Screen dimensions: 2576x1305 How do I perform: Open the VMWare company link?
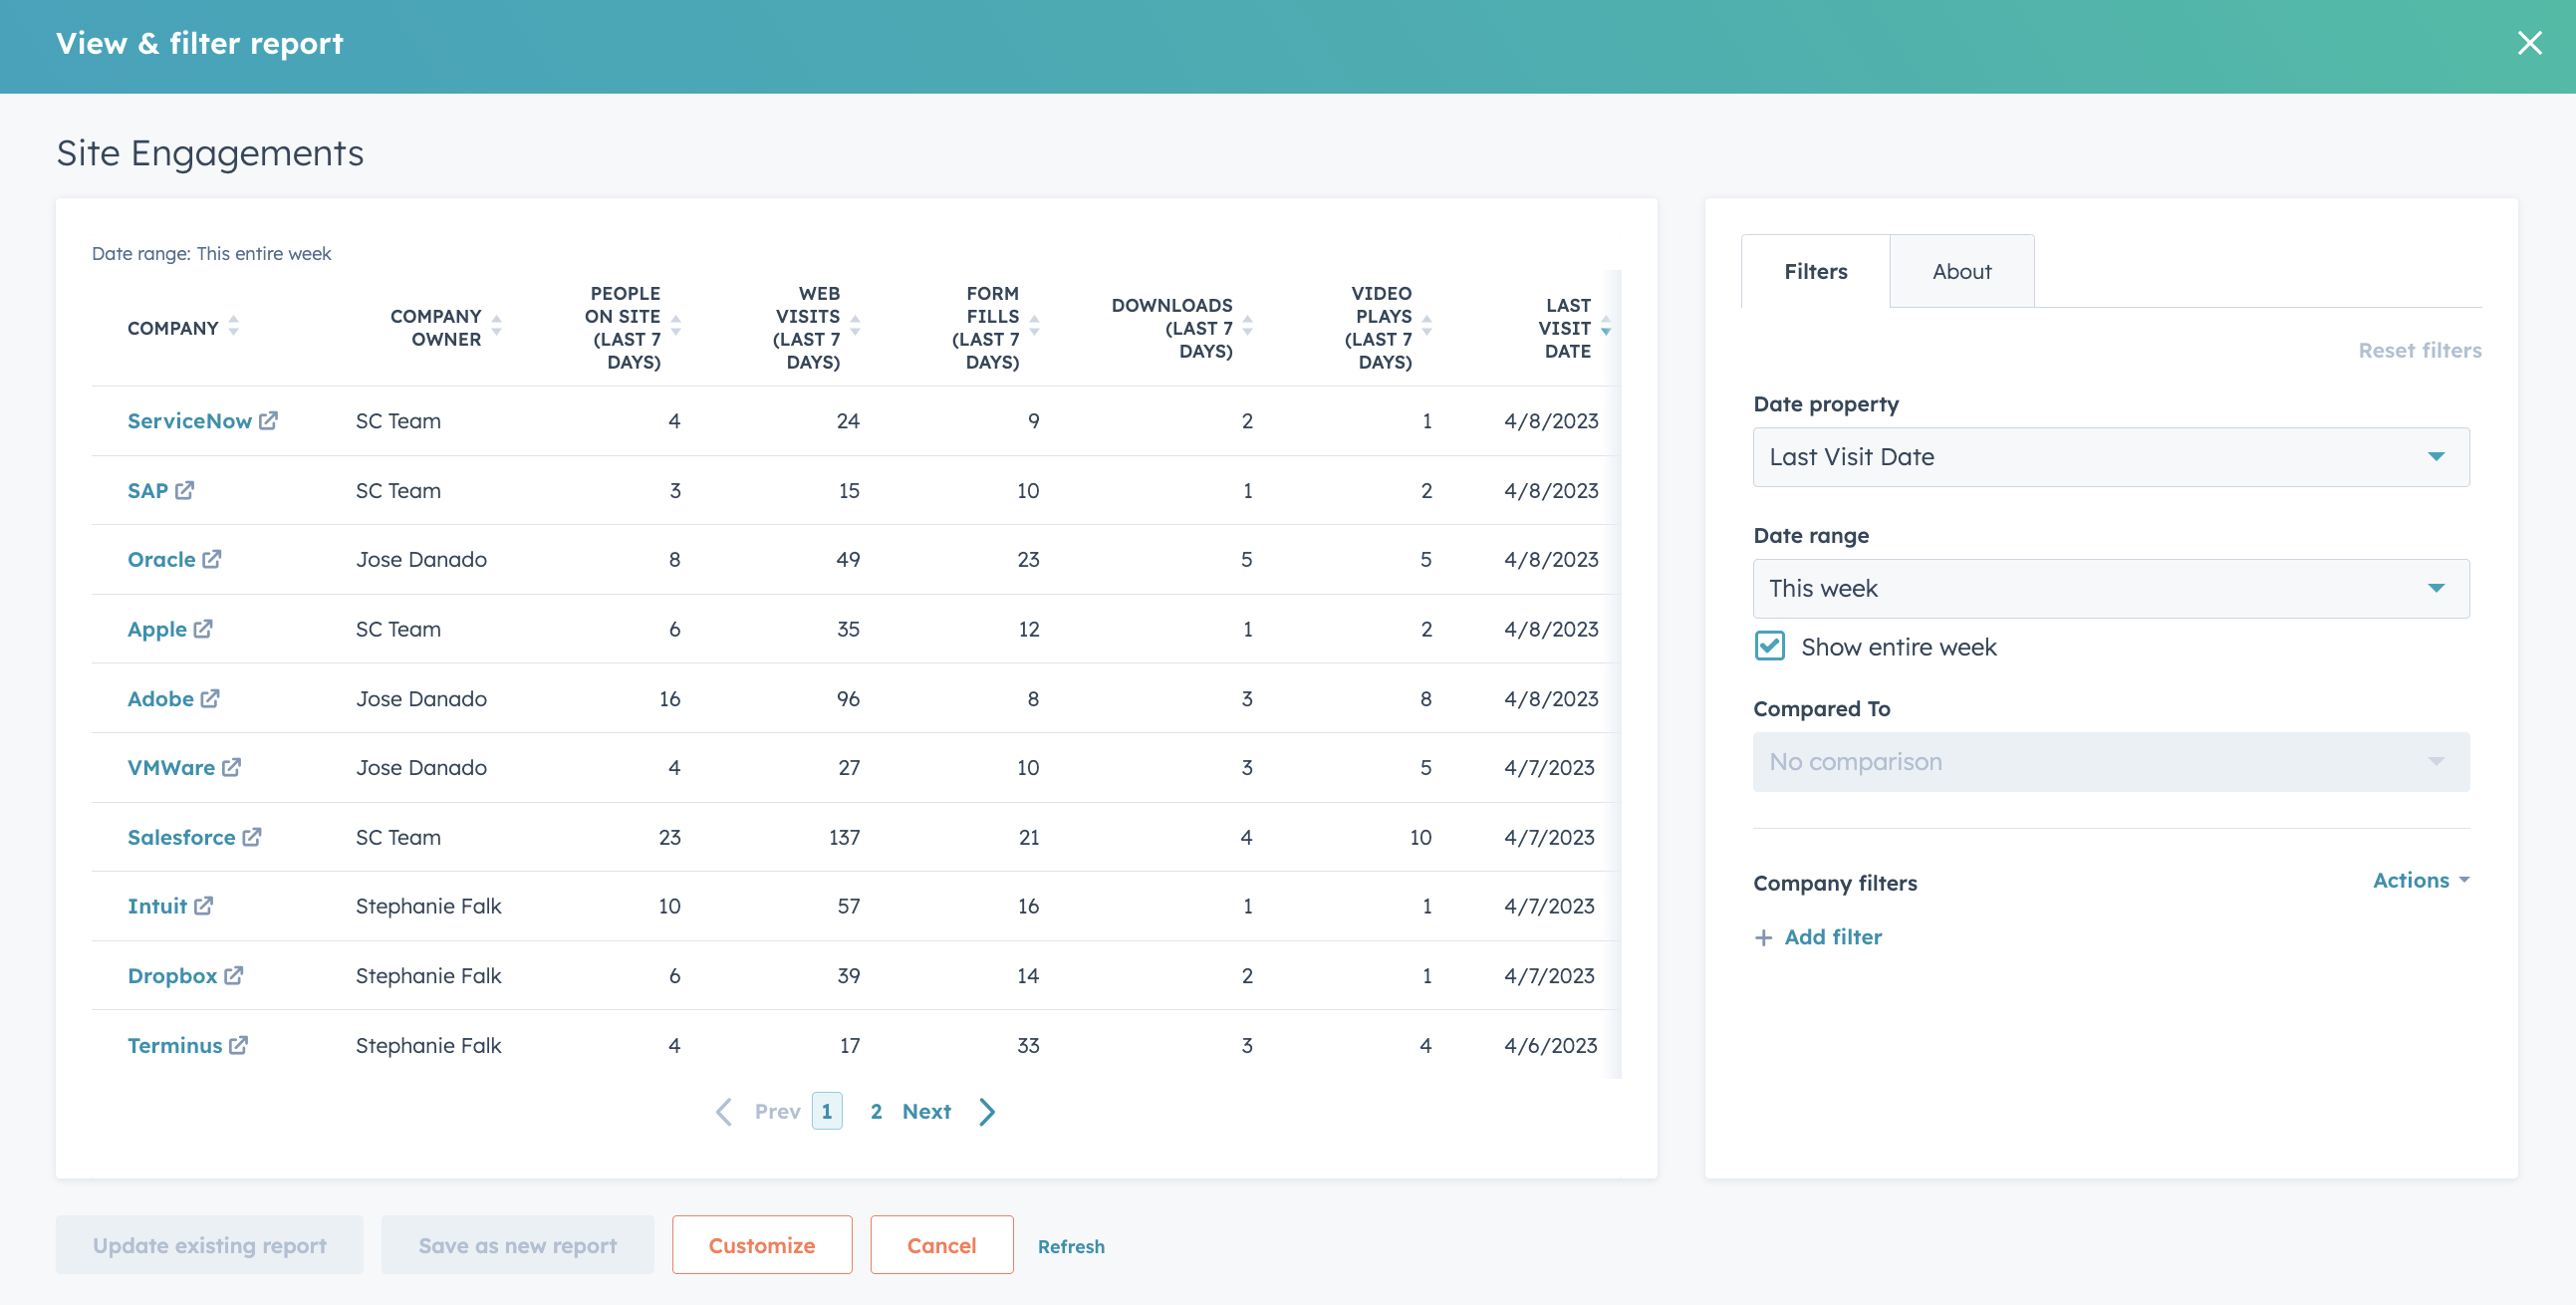(x=171, y=768)
